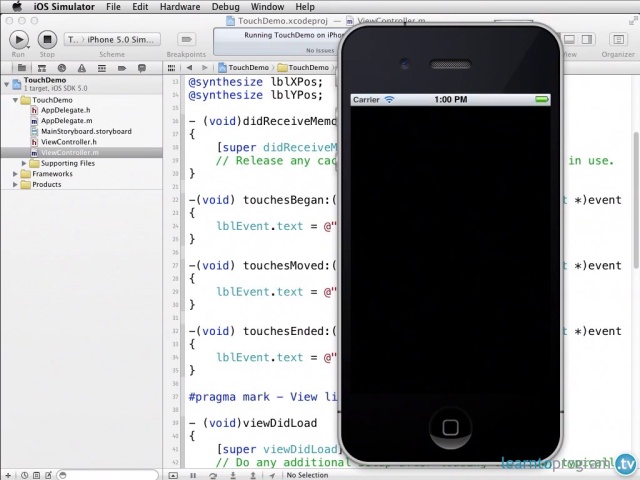Click the touchesEnded method name in code

pyautogui.click(x=286, y=331)
